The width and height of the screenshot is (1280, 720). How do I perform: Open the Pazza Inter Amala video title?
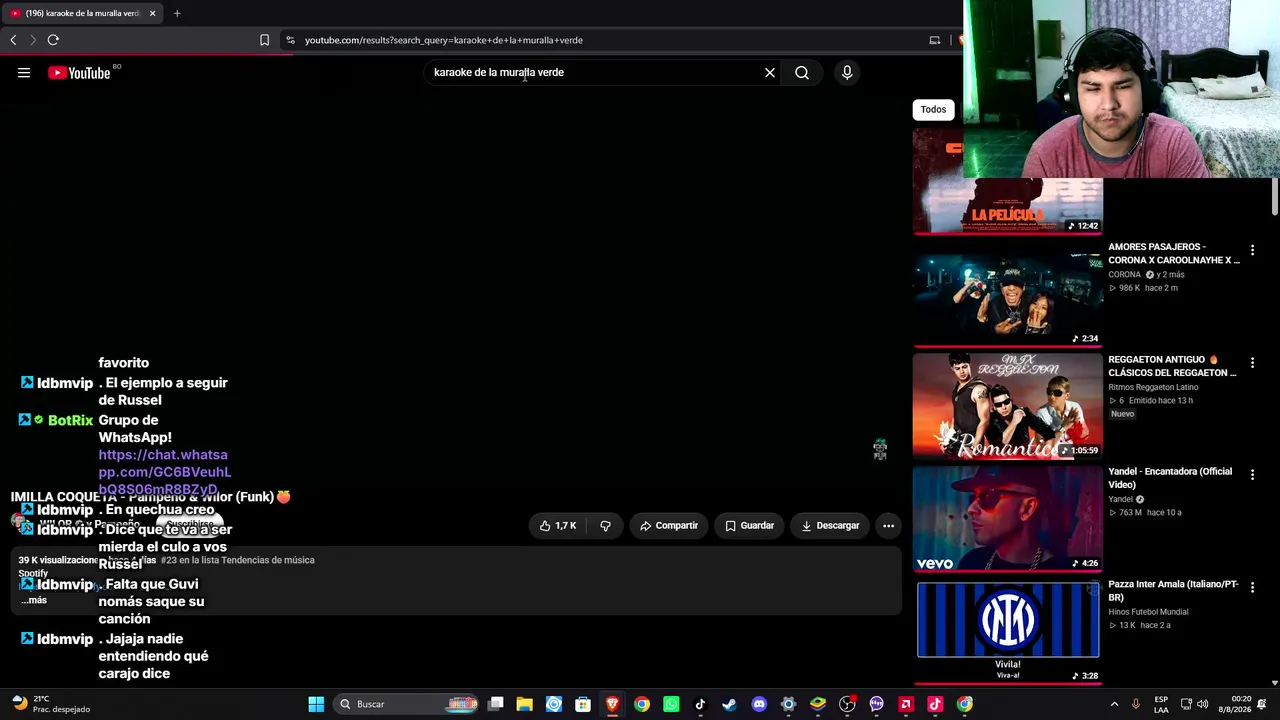[x=1173, y=590]
